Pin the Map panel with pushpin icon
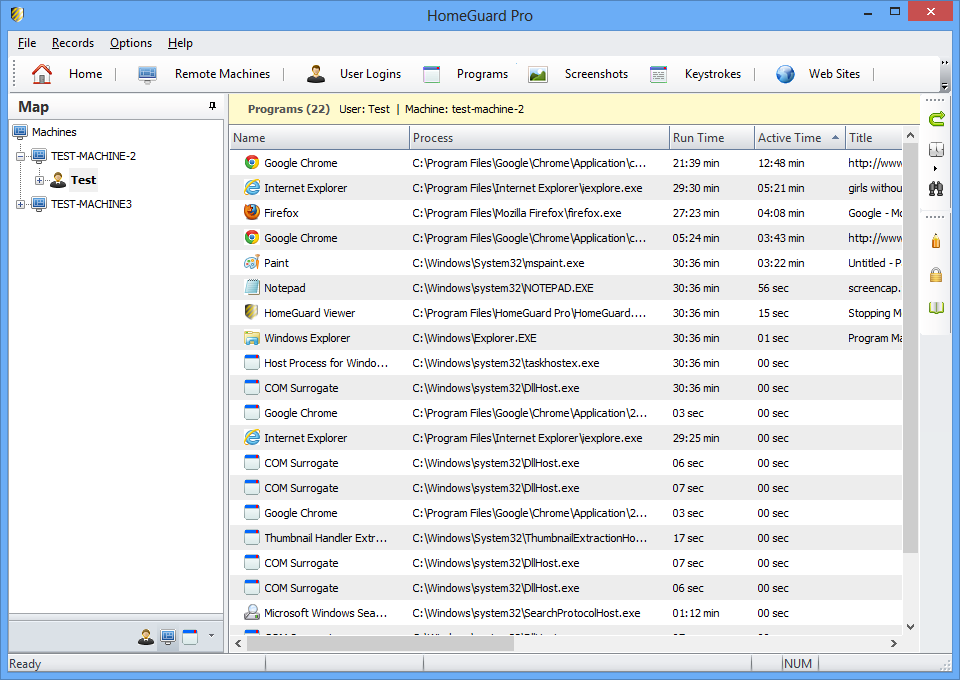 [212, 106]
